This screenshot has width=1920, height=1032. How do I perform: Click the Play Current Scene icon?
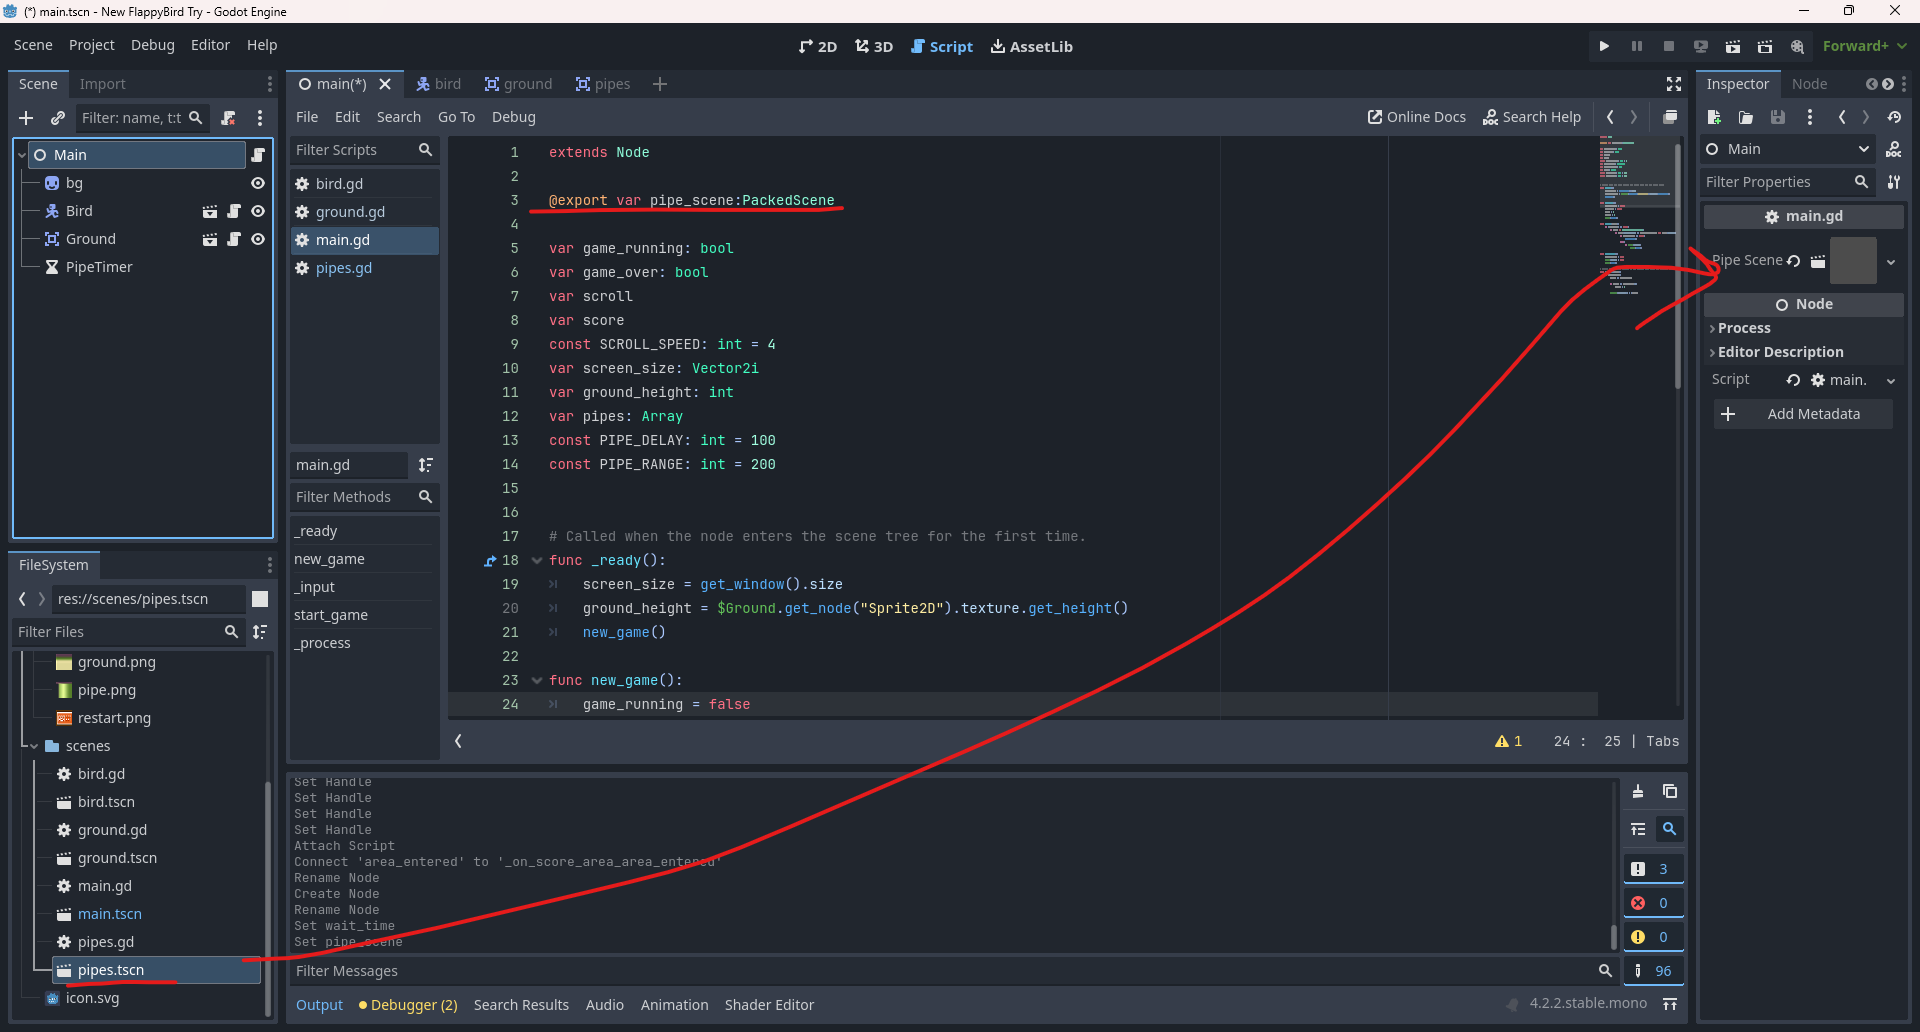[x=1733, y=46]
